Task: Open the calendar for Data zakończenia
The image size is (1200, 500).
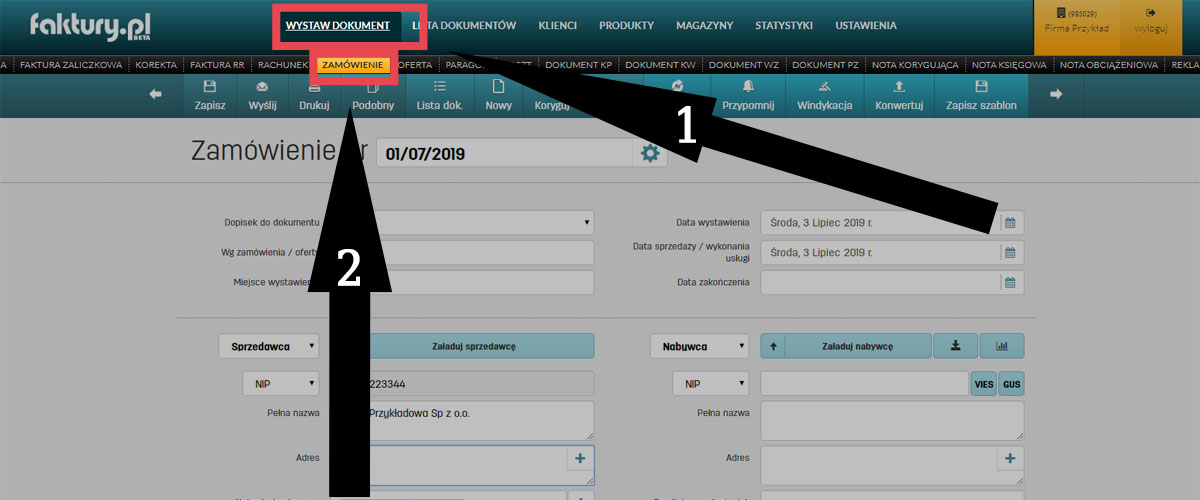Action: point(1011,282)
